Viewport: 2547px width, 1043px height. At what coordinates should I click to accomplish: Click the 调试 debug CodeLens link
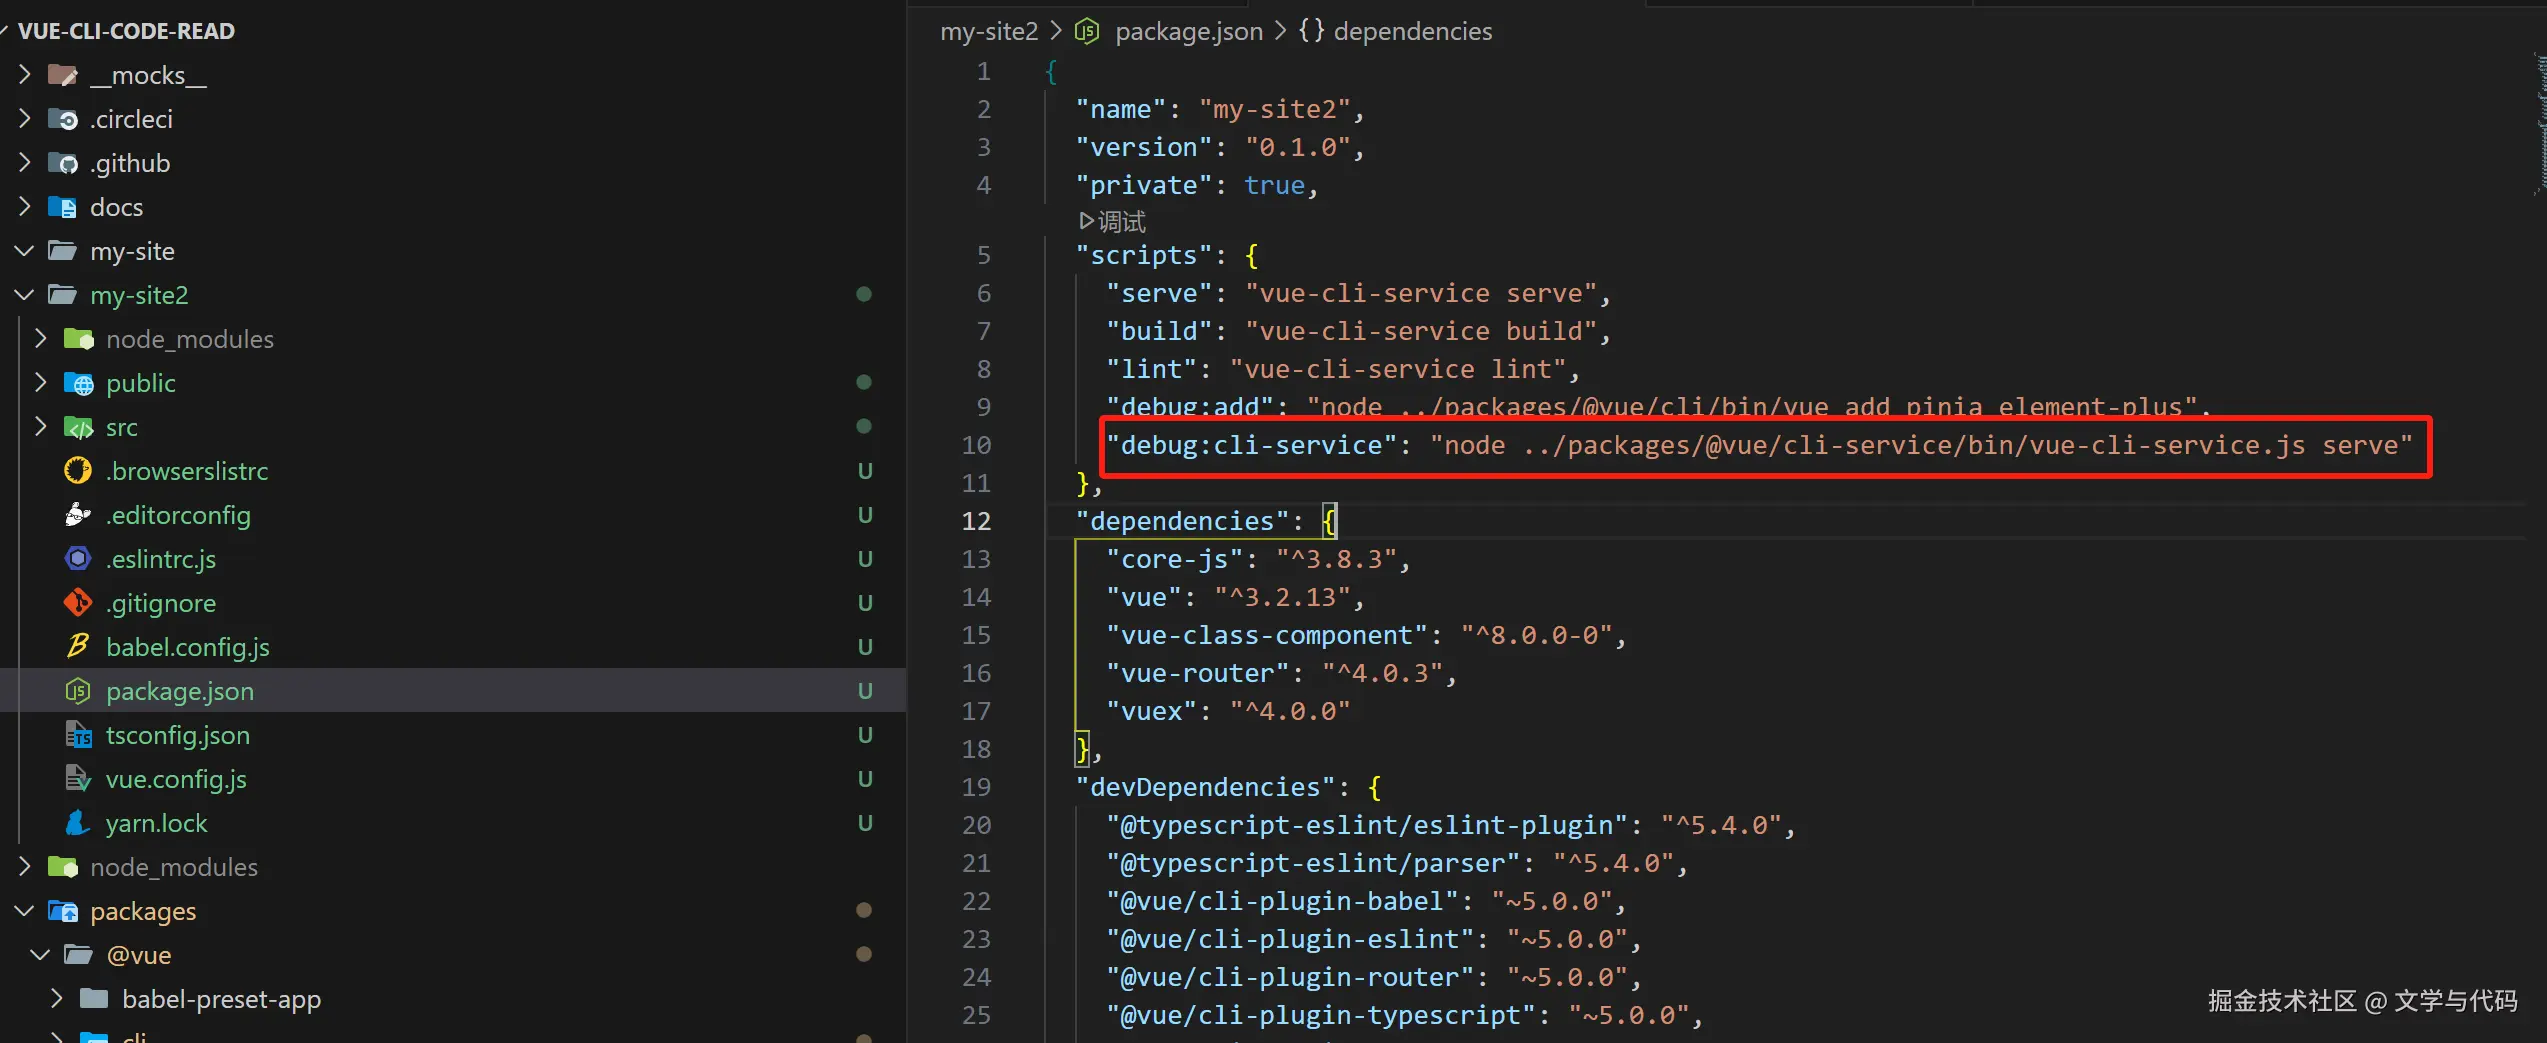coord(1112,221)
